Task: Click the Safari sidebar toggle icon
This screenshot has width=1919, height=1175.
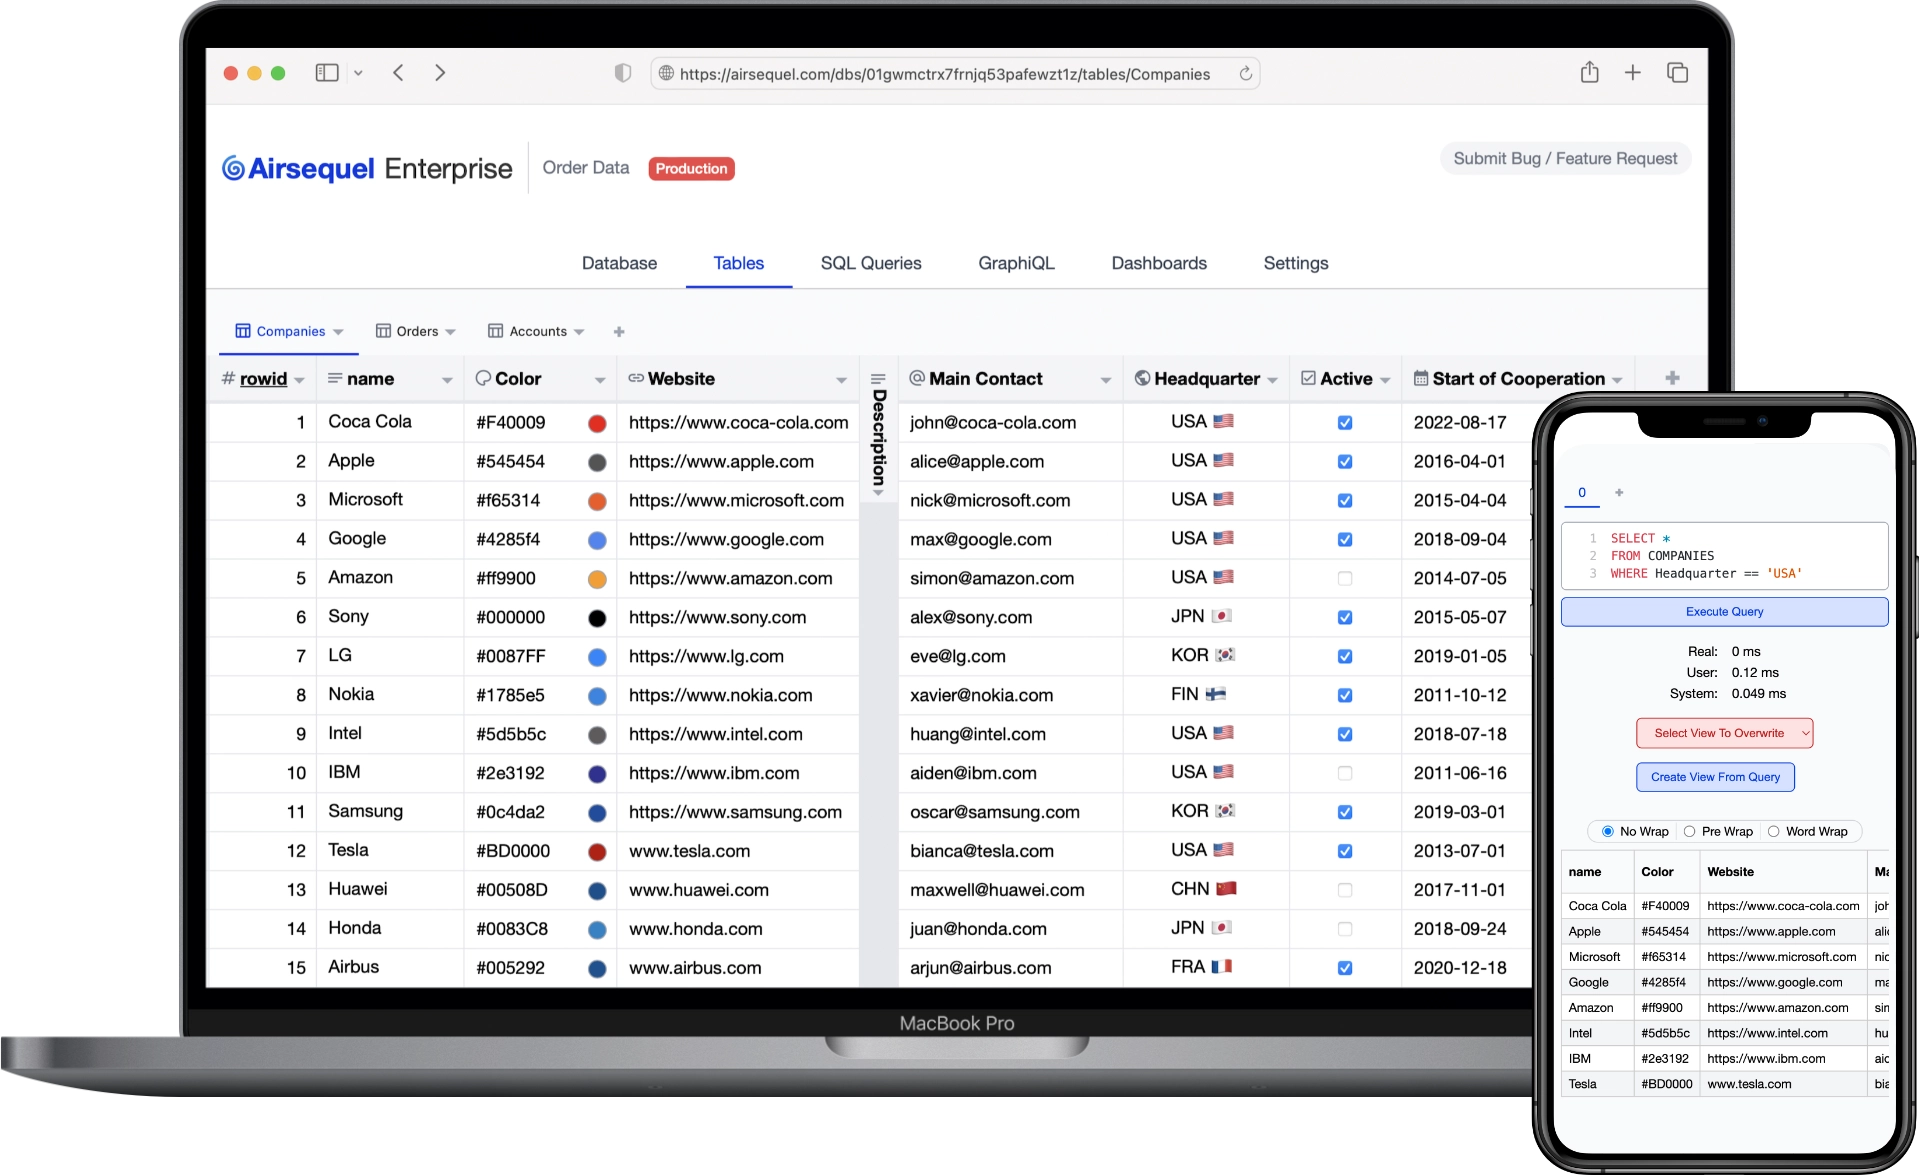Action: pos(327,73)
